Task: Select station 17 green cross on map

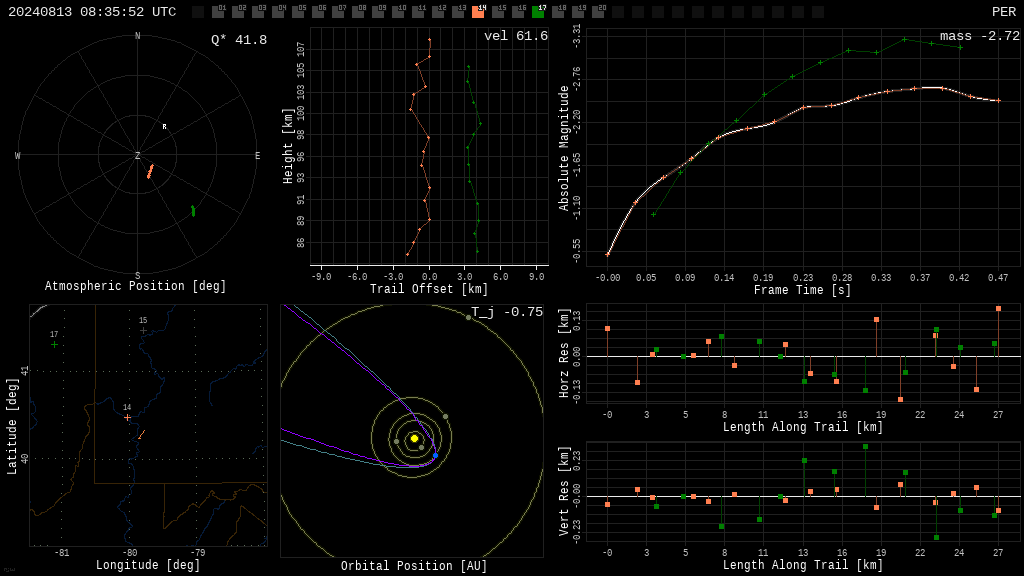Action: [x=54, y=344]
